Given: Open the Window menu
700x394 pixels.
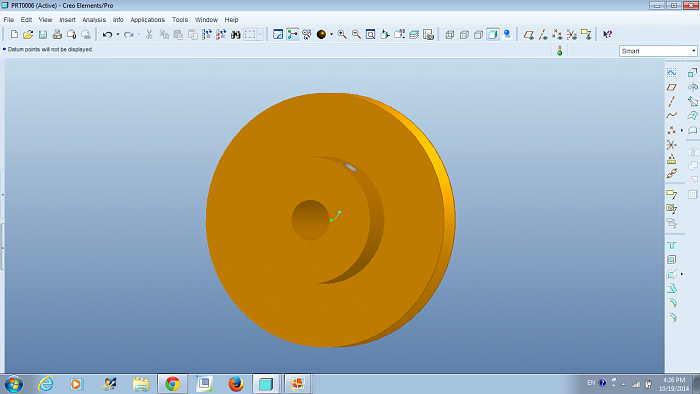Looking at the screenshot, I should coord(206,20).
